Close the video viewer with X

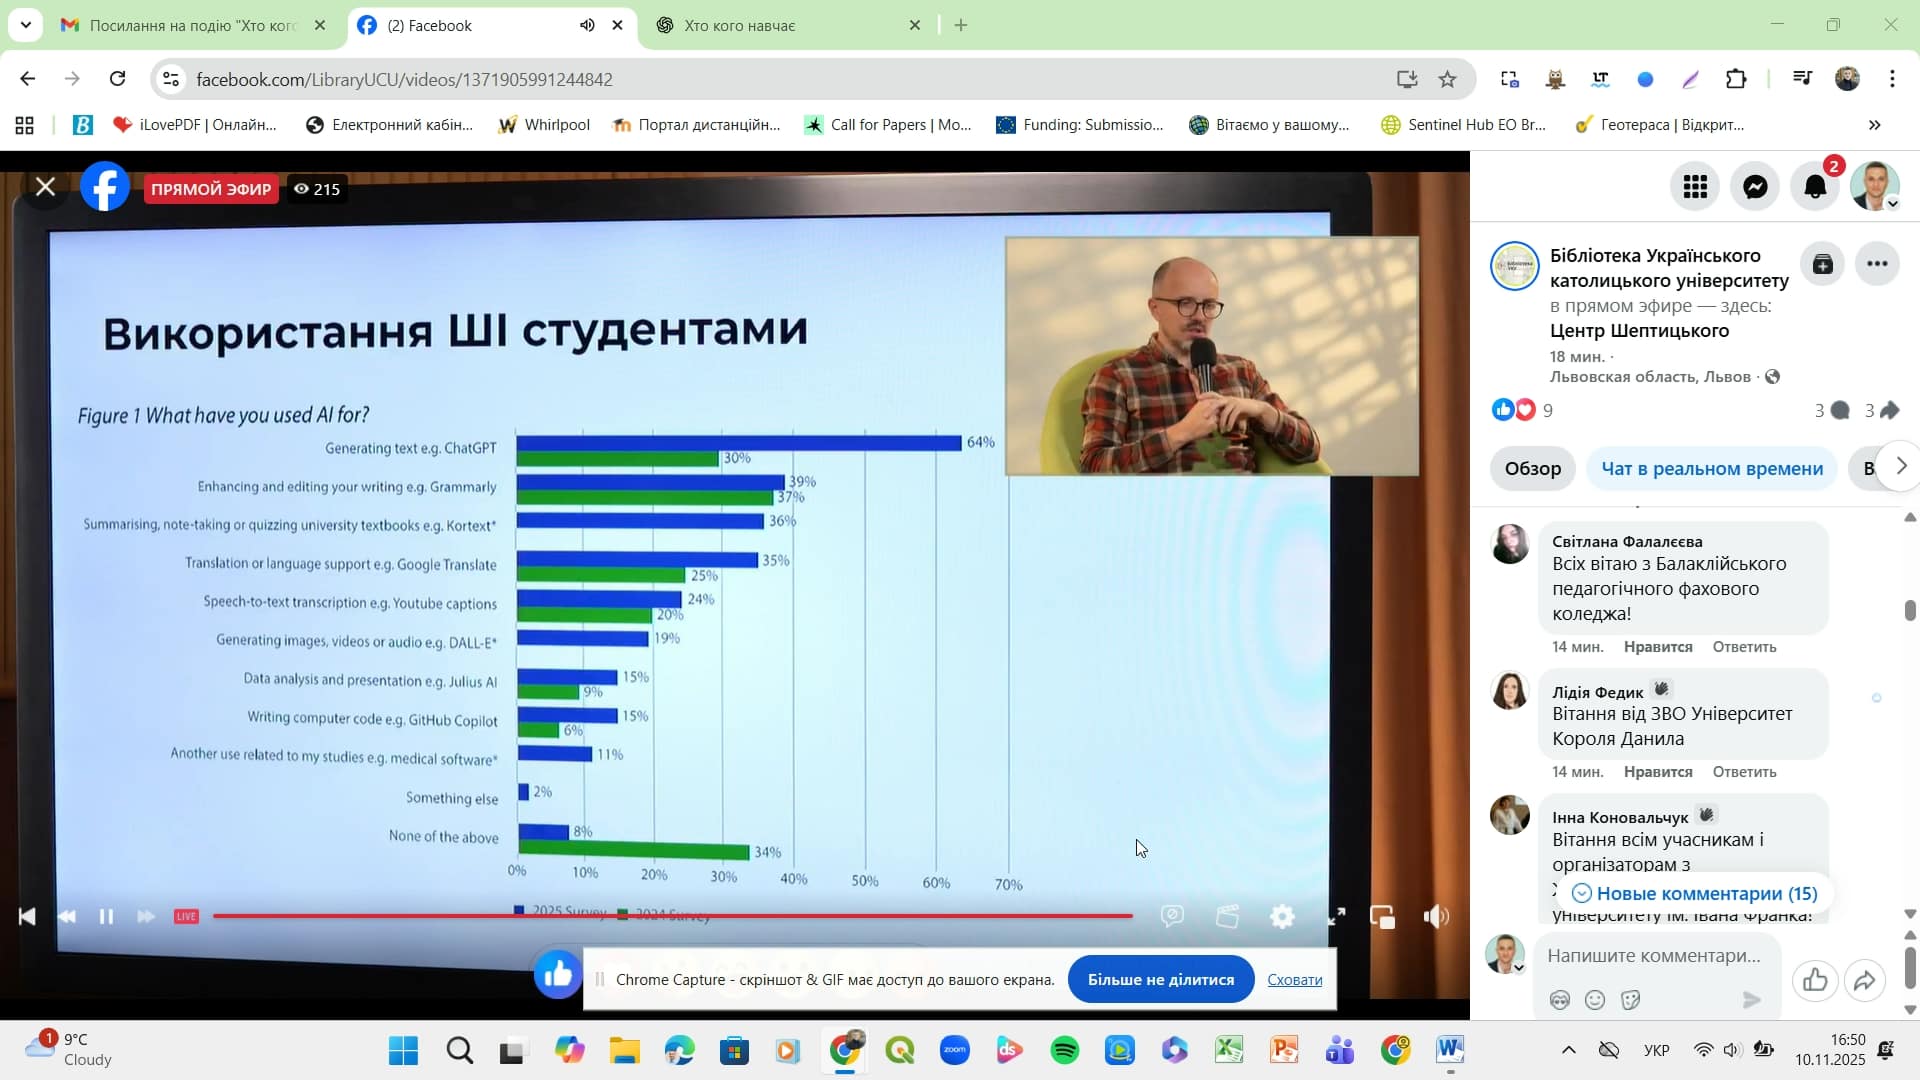tap(45, 187)
